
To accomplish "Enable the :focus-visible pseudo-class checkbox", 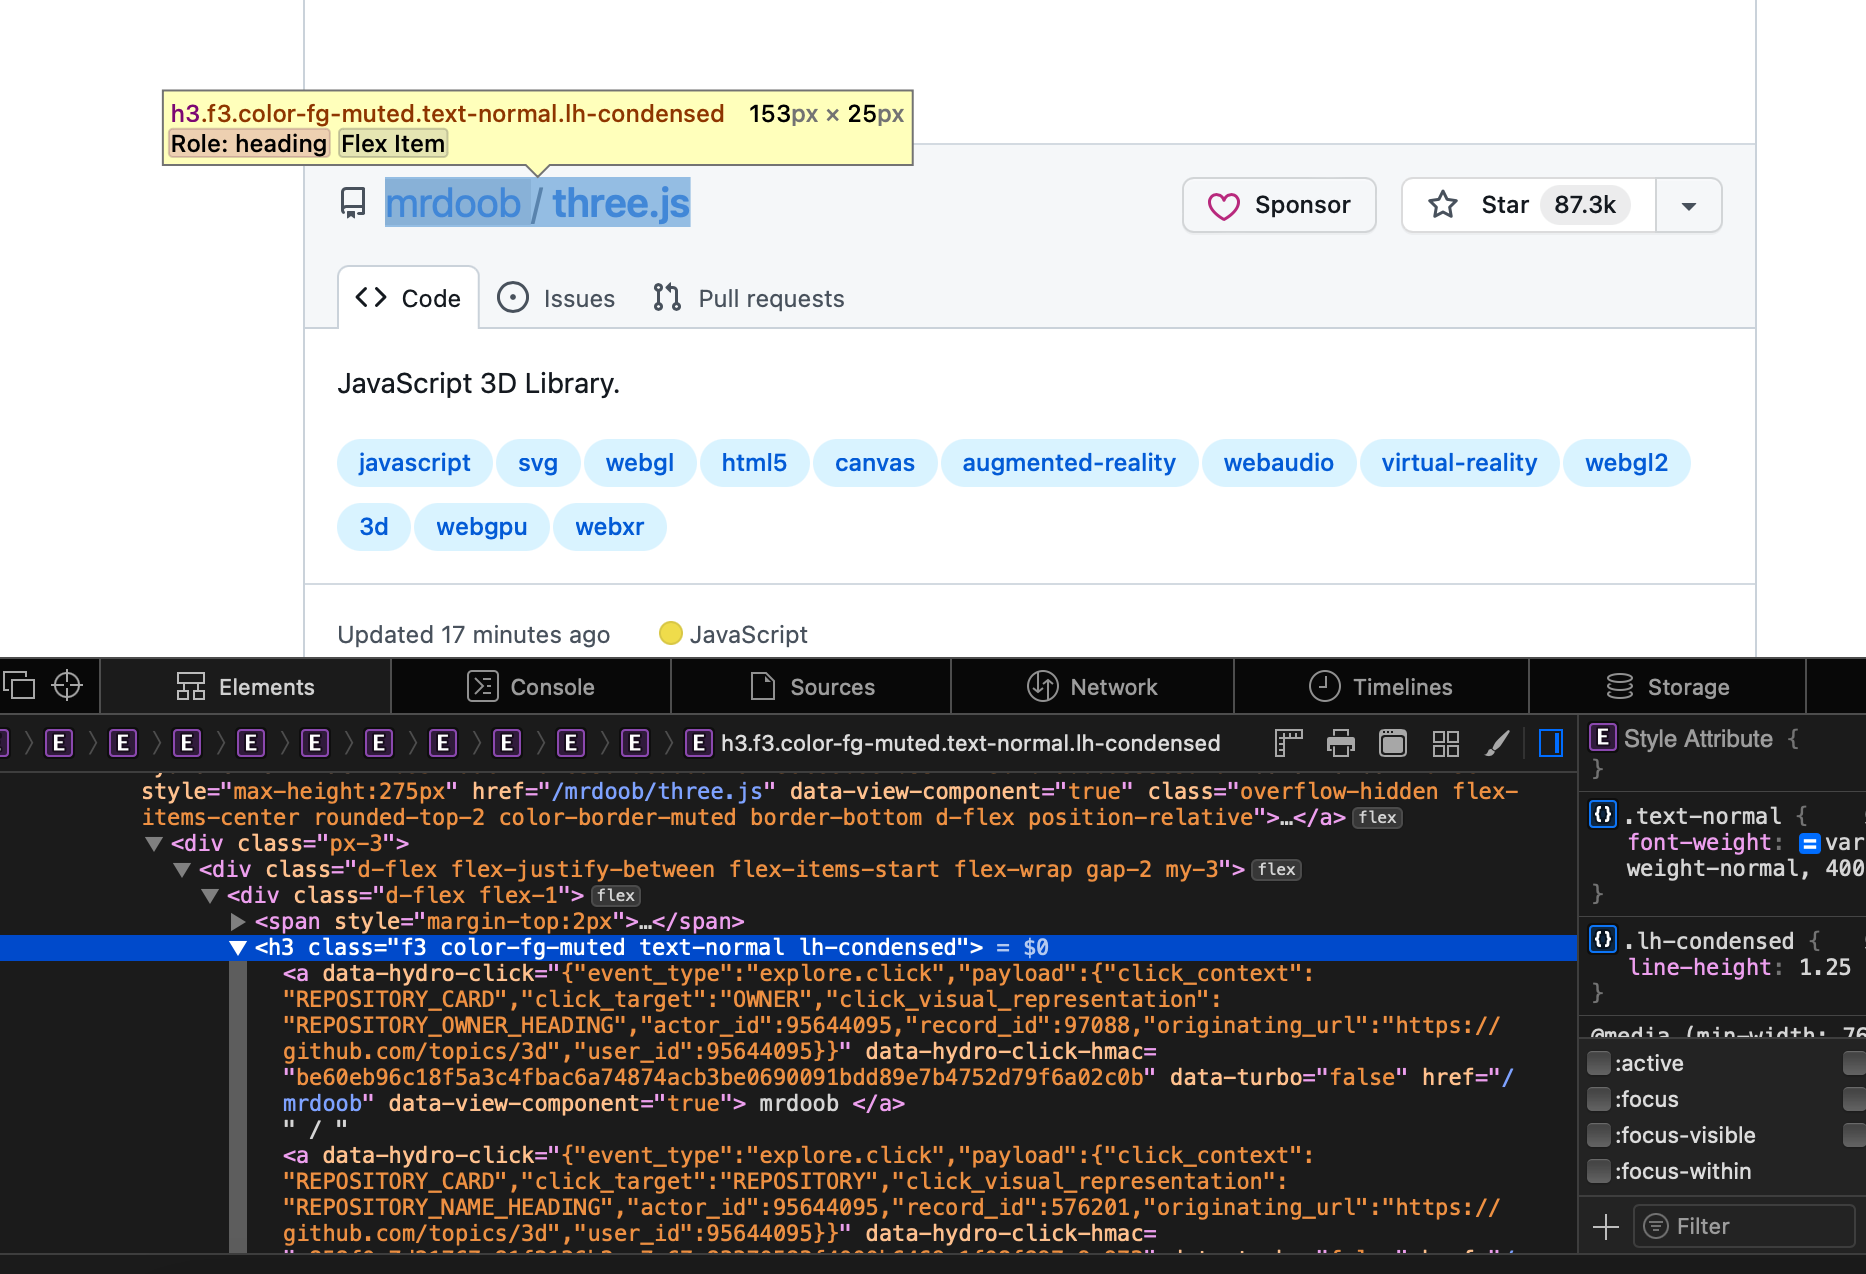I will pyautogui.click(x=1599, y=1135).
